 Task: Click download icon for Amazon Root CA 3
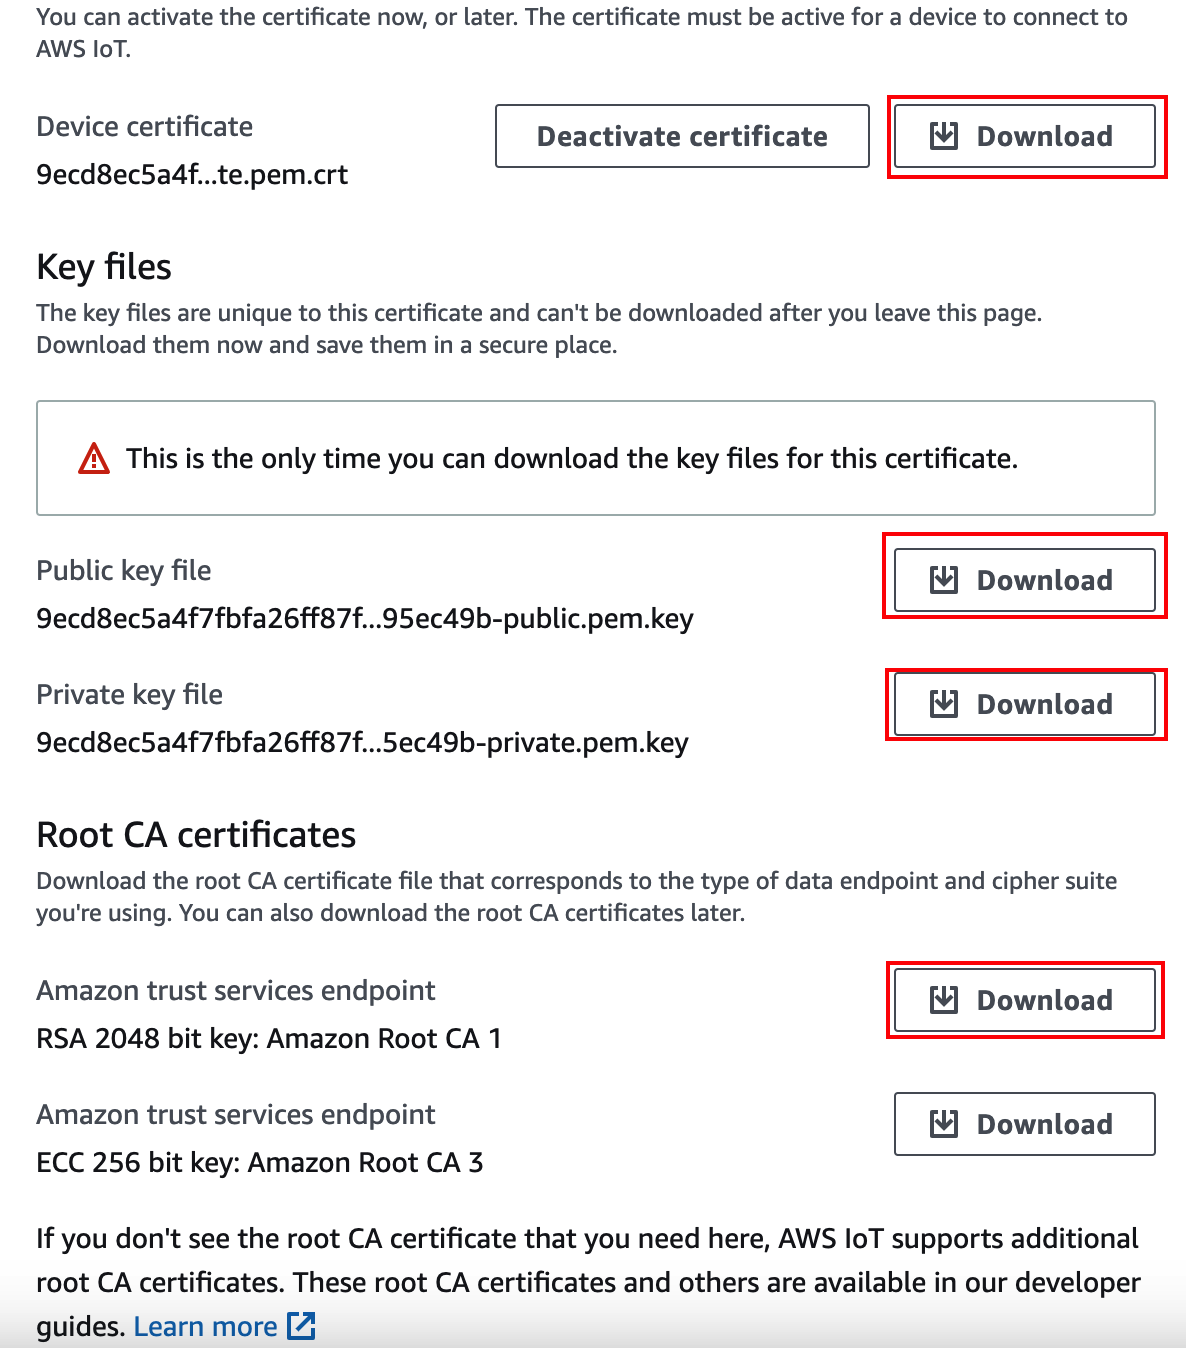(942, 1124)
